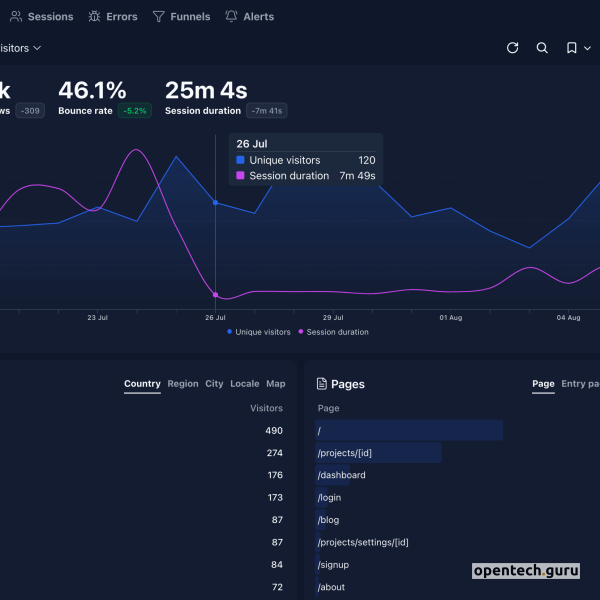Click the blue Unique visitors swatch in tooltip
The width and height of the screenshot is (600, 600).
tap(240, 160)
